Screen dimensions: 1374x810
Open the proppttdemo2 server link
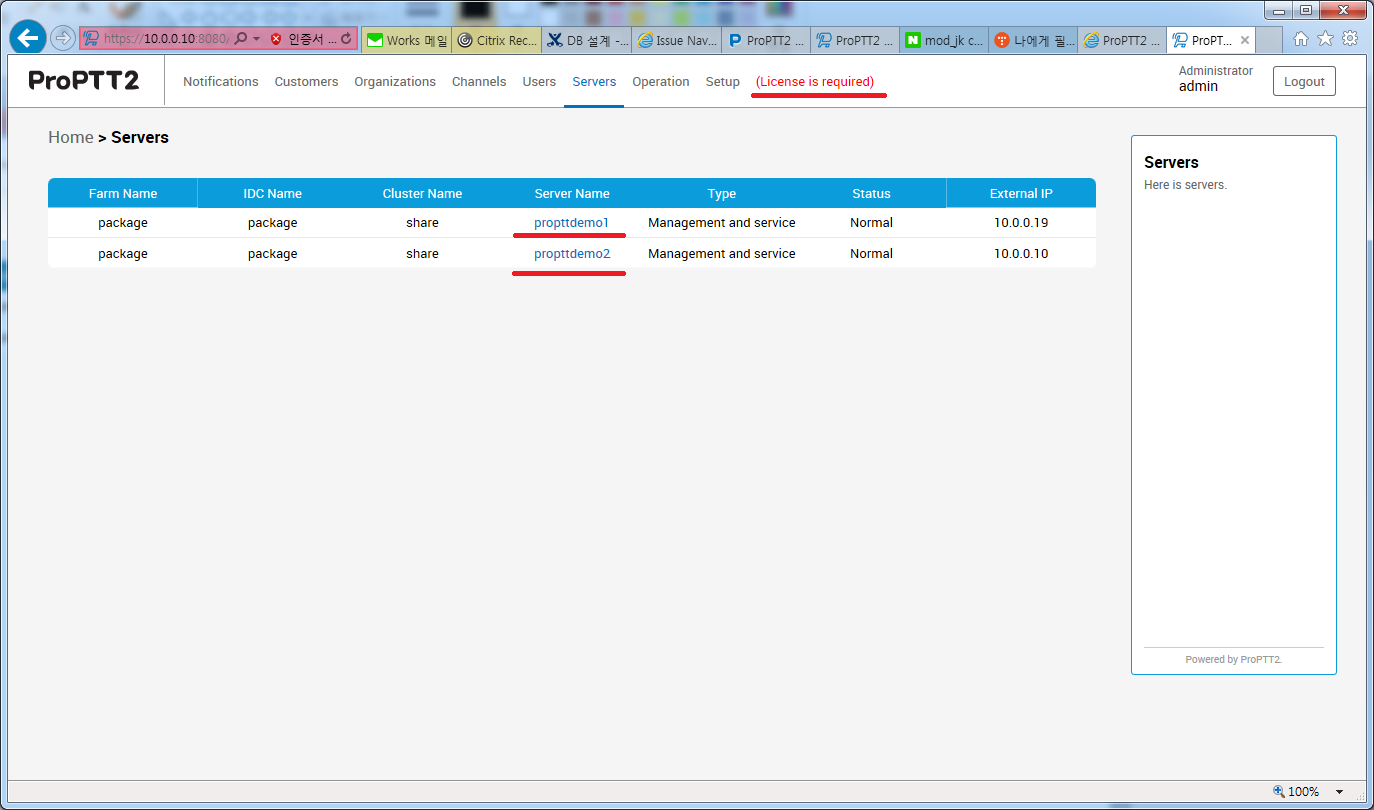(x=571, y=254)
